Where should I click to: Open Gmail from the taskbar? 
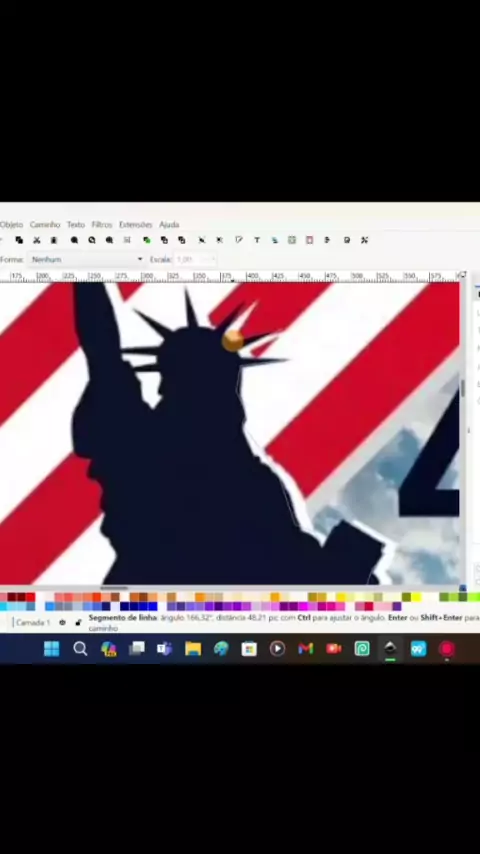point(306,649)
